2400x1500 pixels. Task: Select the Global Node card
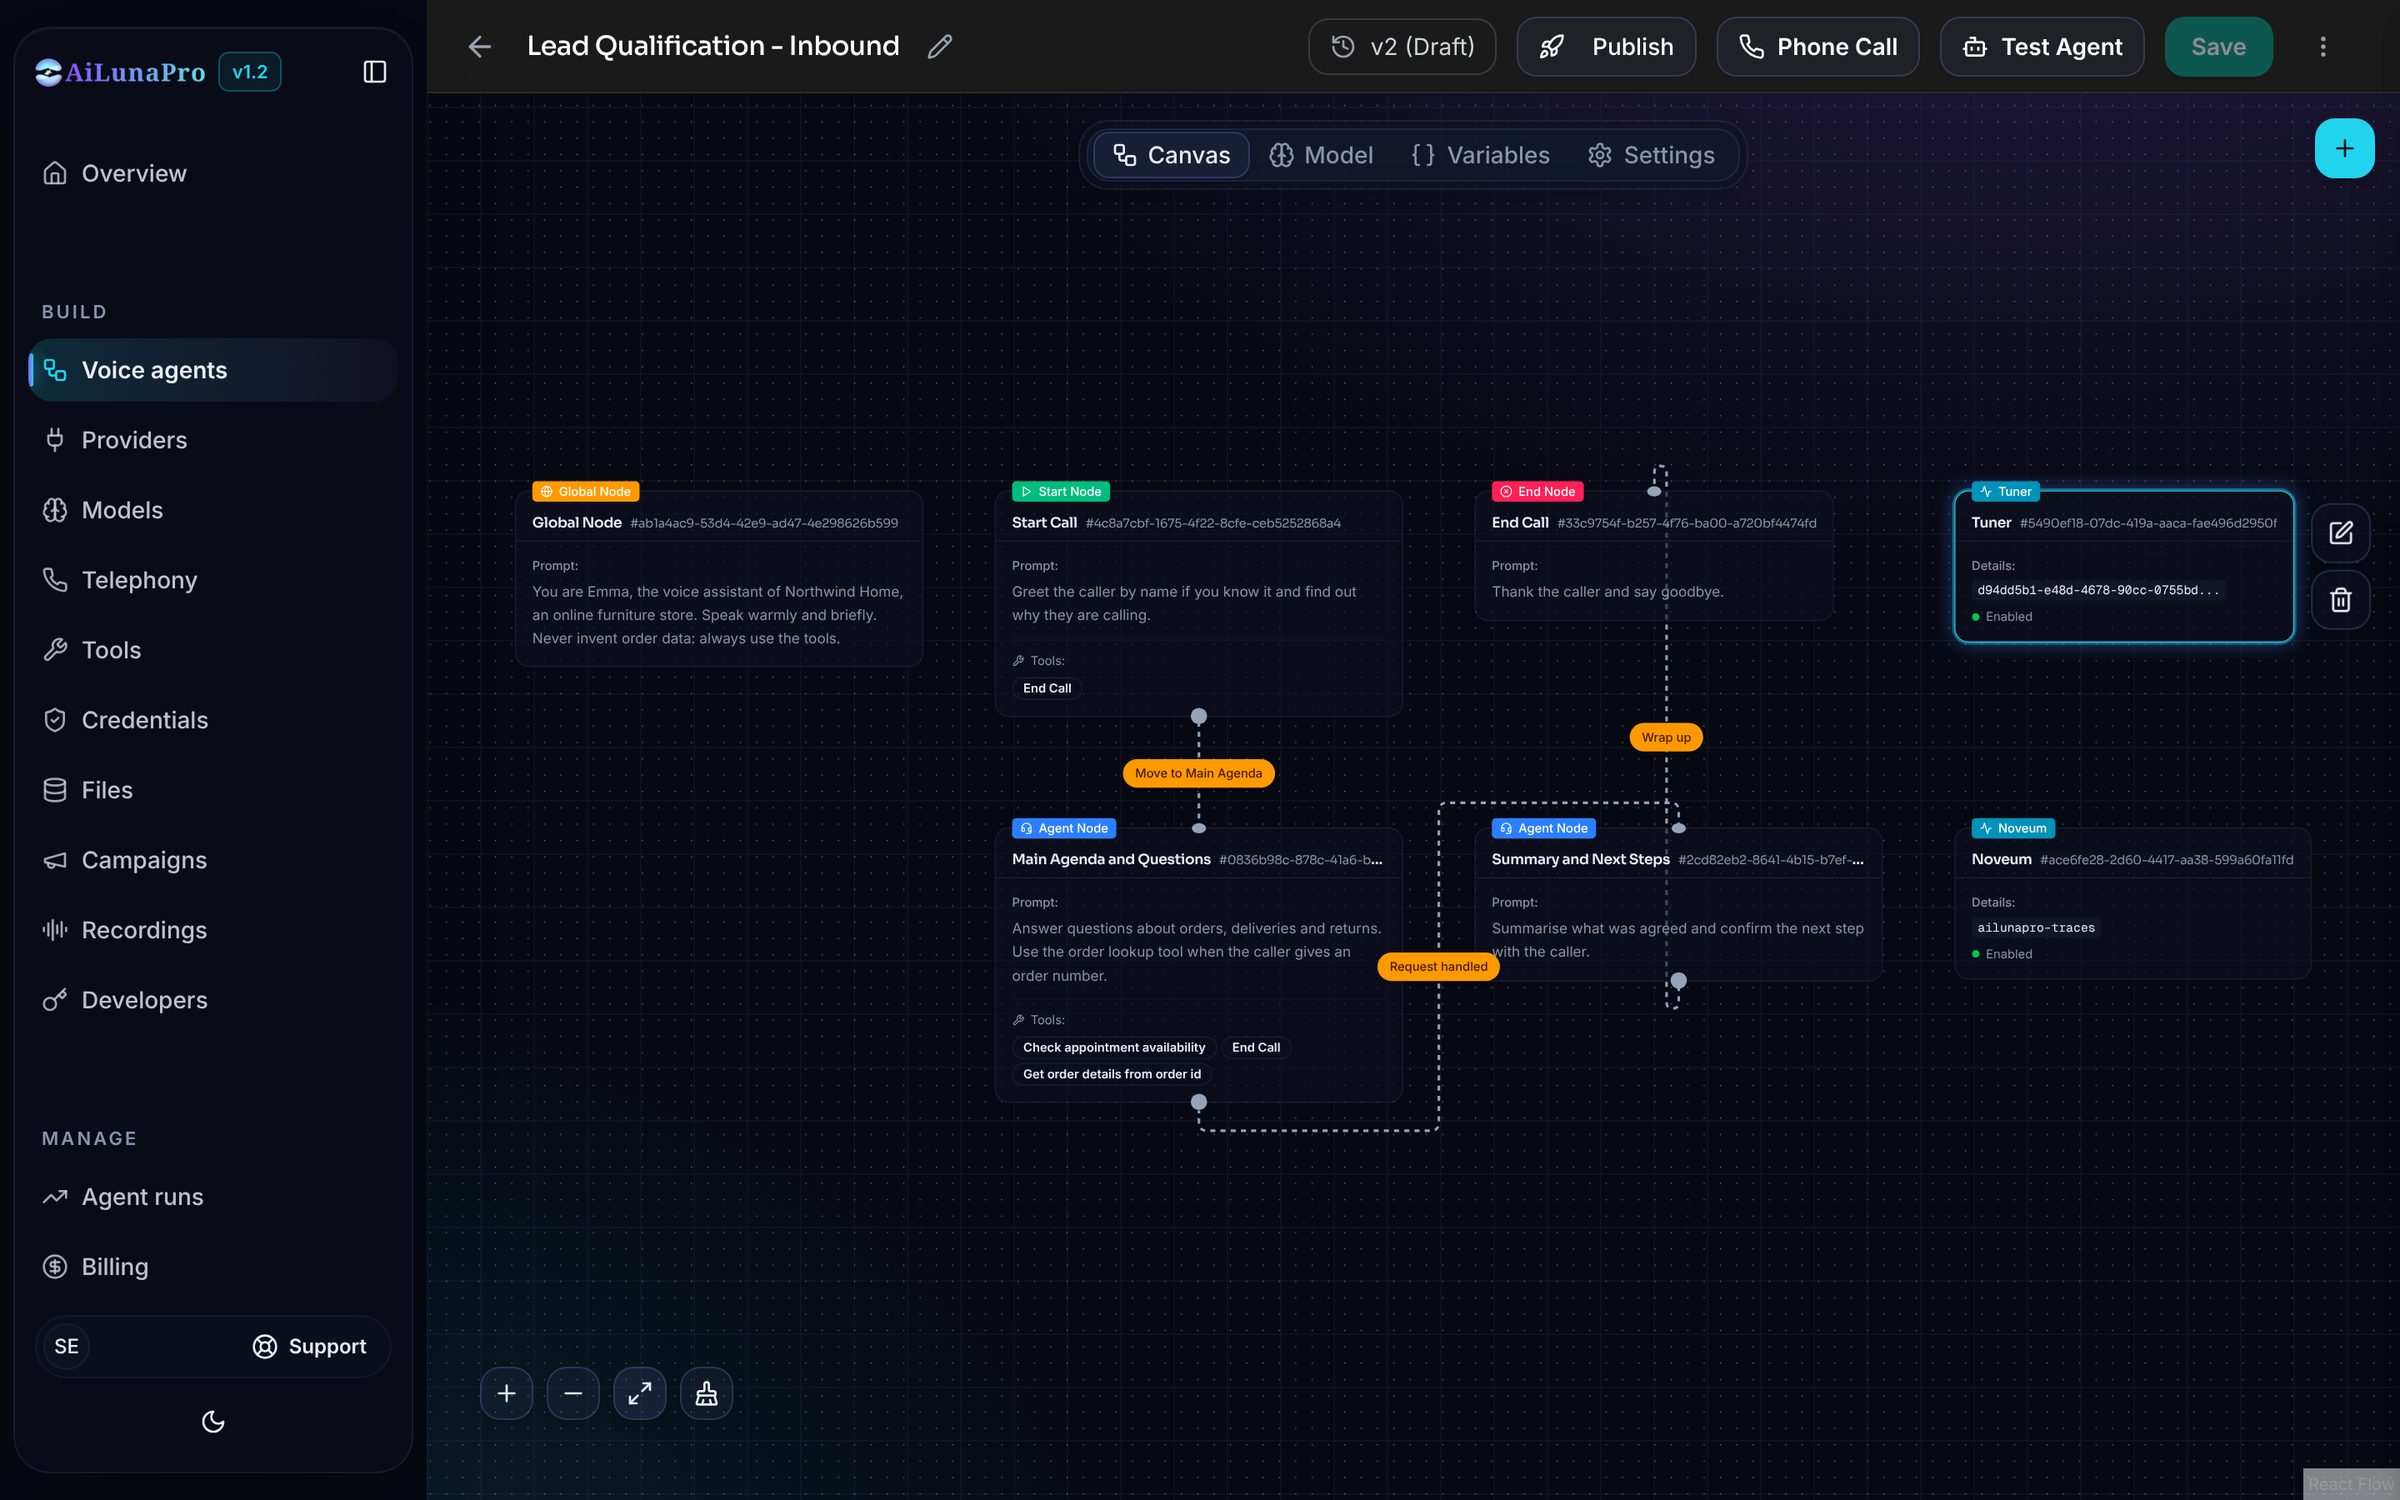coord(718,578)
